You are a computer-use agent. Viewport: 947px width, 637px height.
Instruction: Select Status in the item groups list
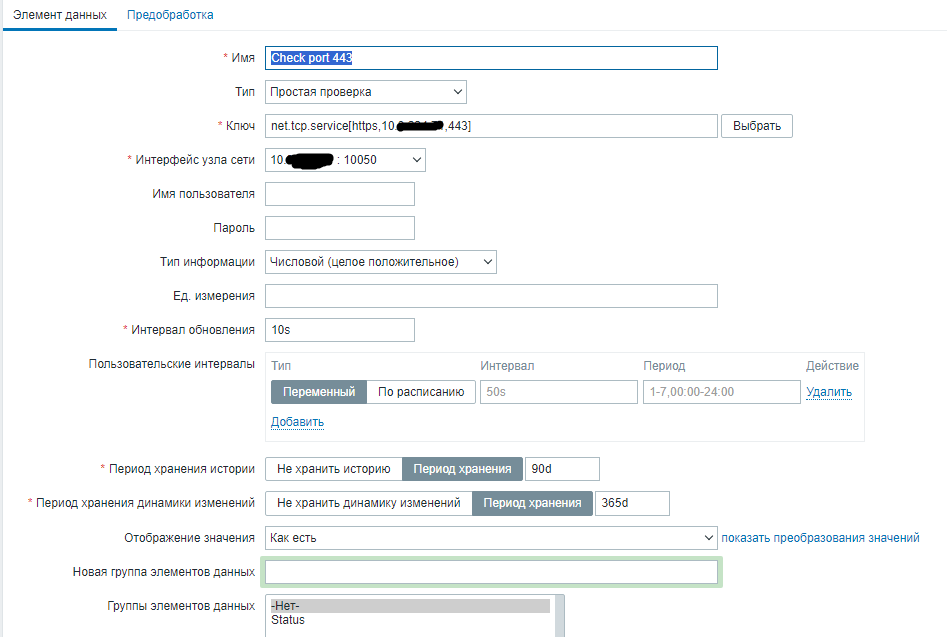(x=289, y=620)
